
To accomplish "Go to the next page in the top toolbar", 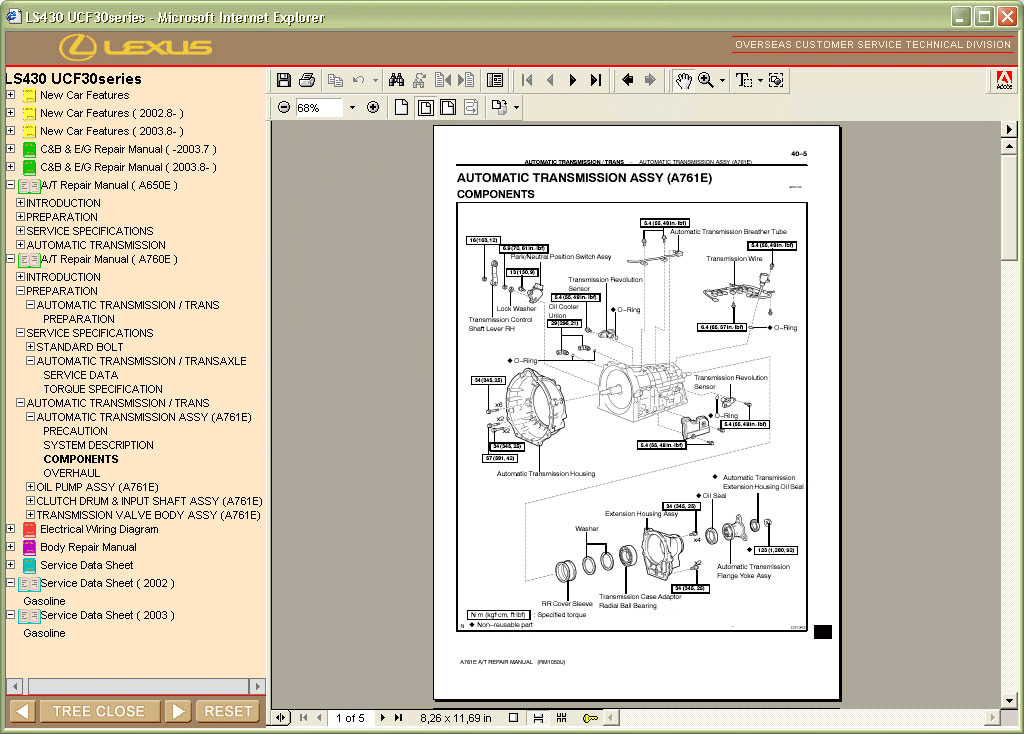I will (x=573, y=80).
